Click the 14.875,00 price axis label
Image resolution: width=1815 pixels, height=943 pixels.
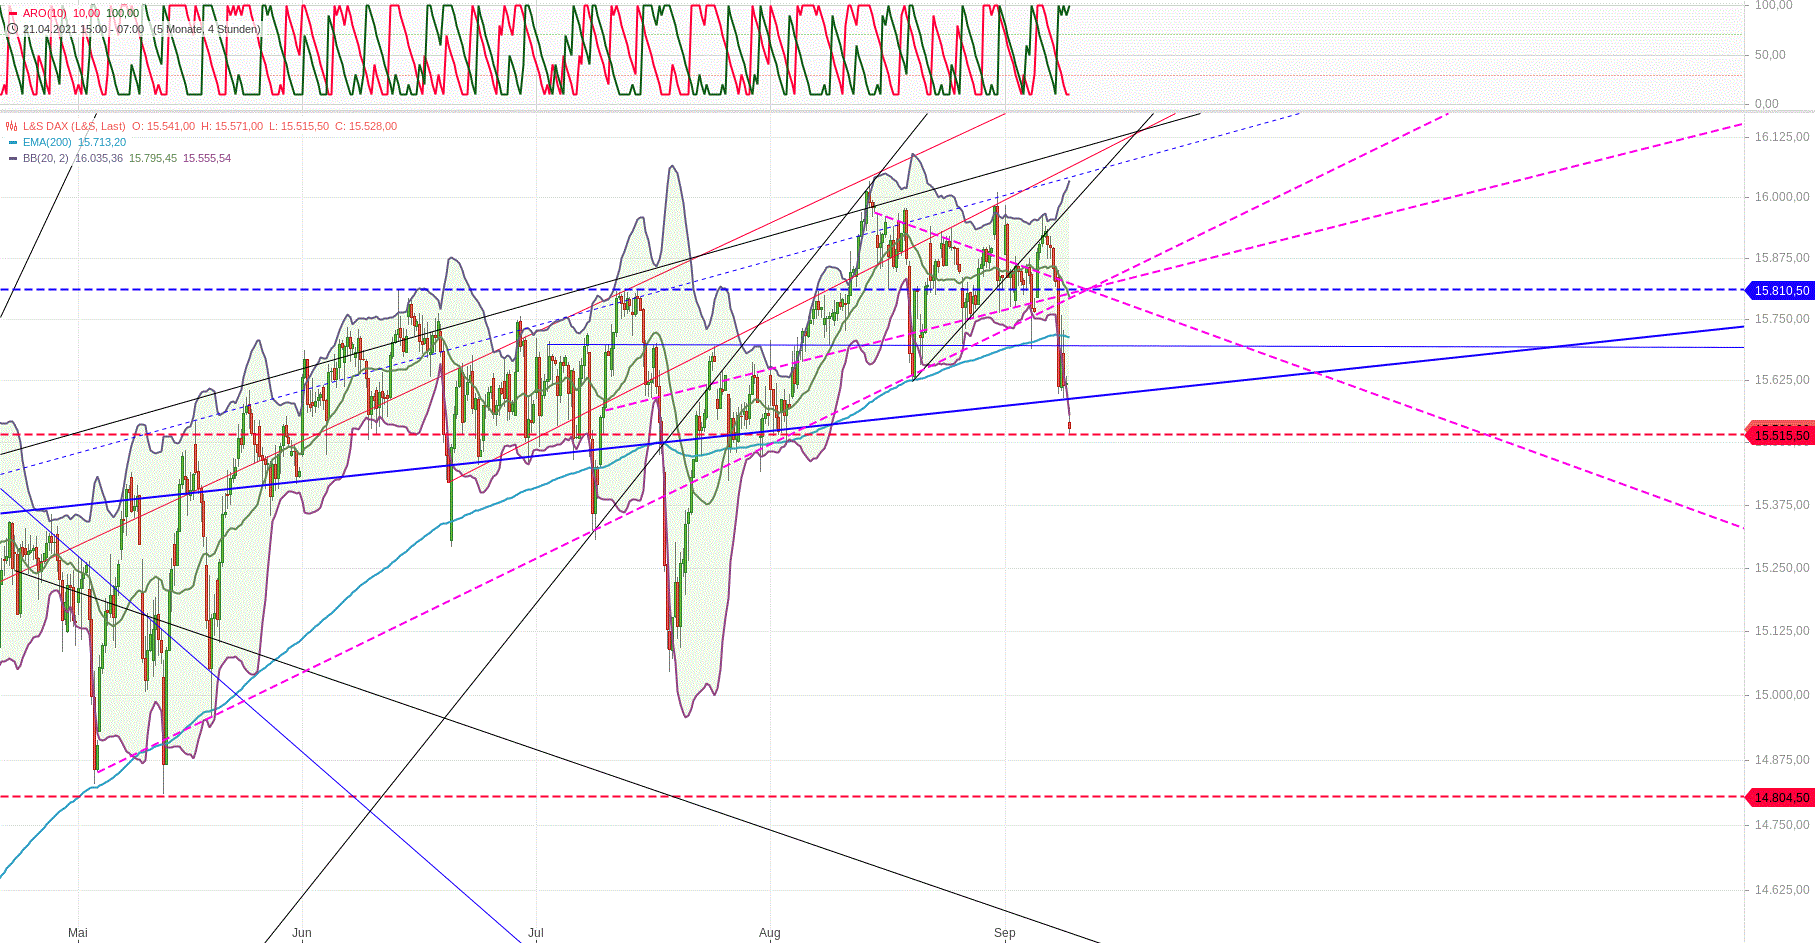tap(1782, 760)
